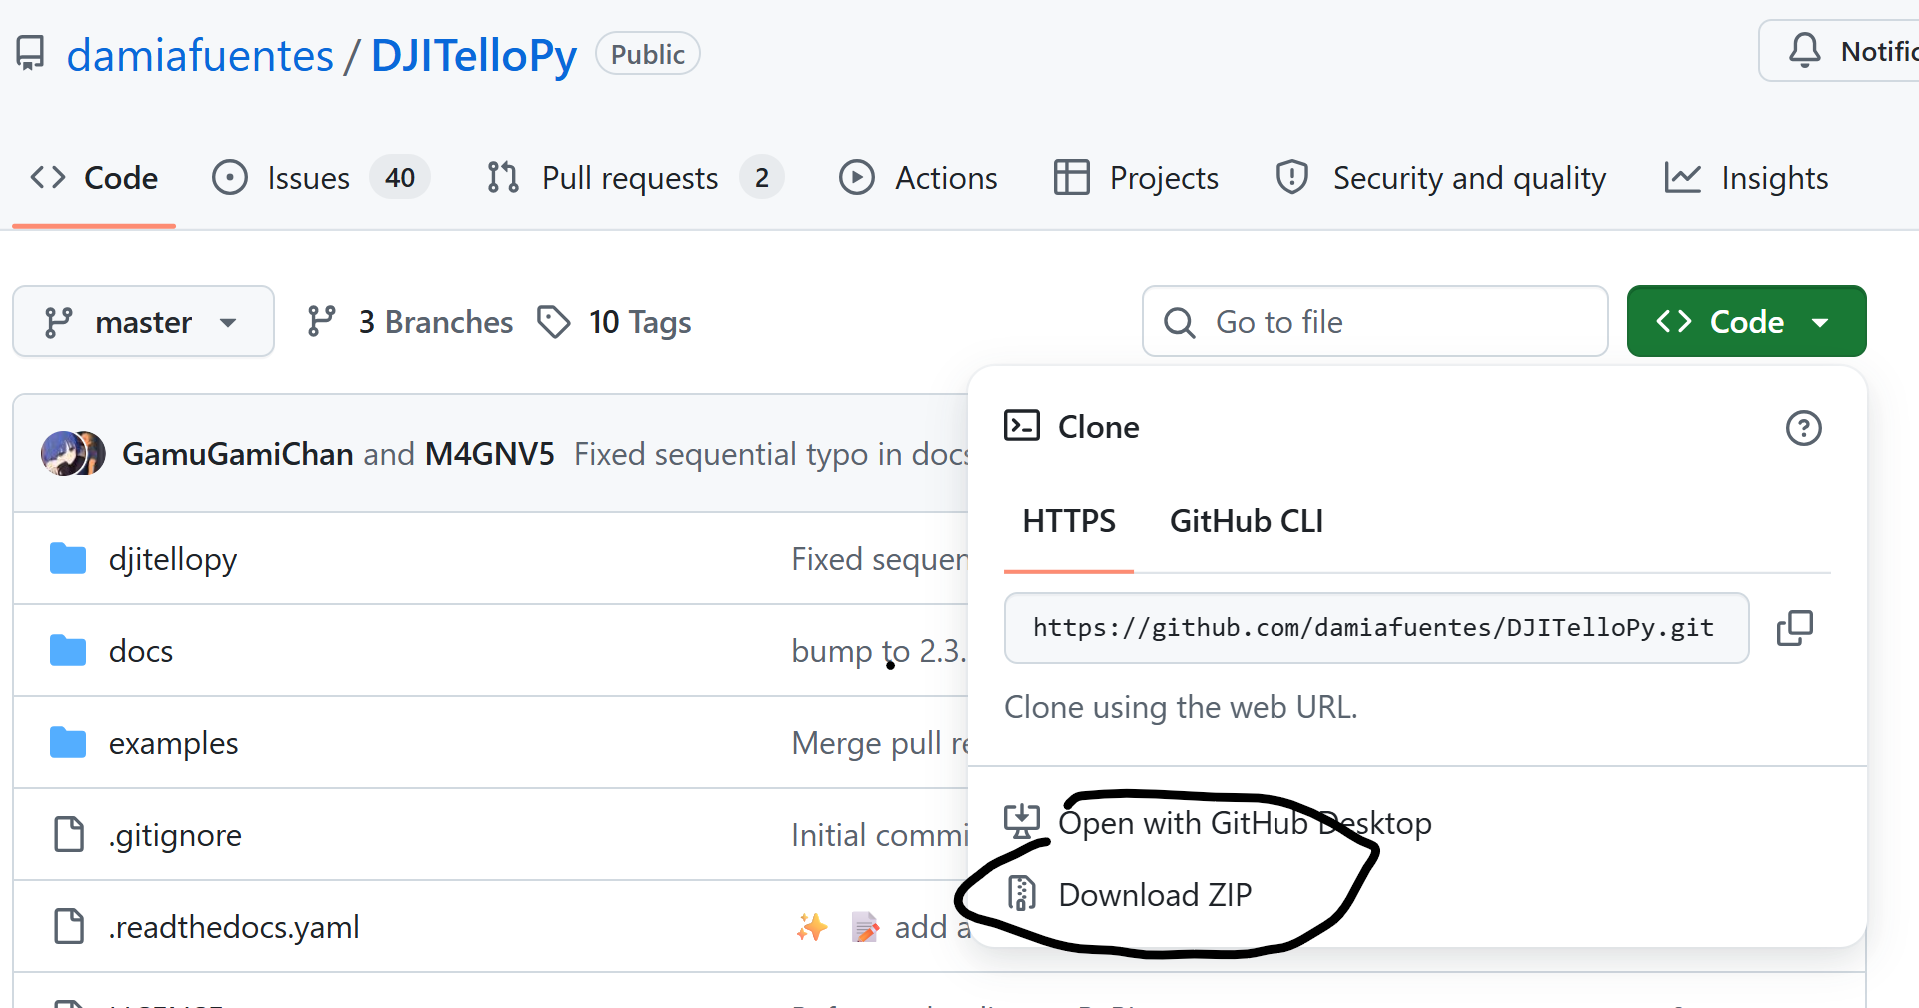The height and width of the screenshot is (1008, 1919).
Task: View the 10 Tags link
Action: (x=614, y=322)
